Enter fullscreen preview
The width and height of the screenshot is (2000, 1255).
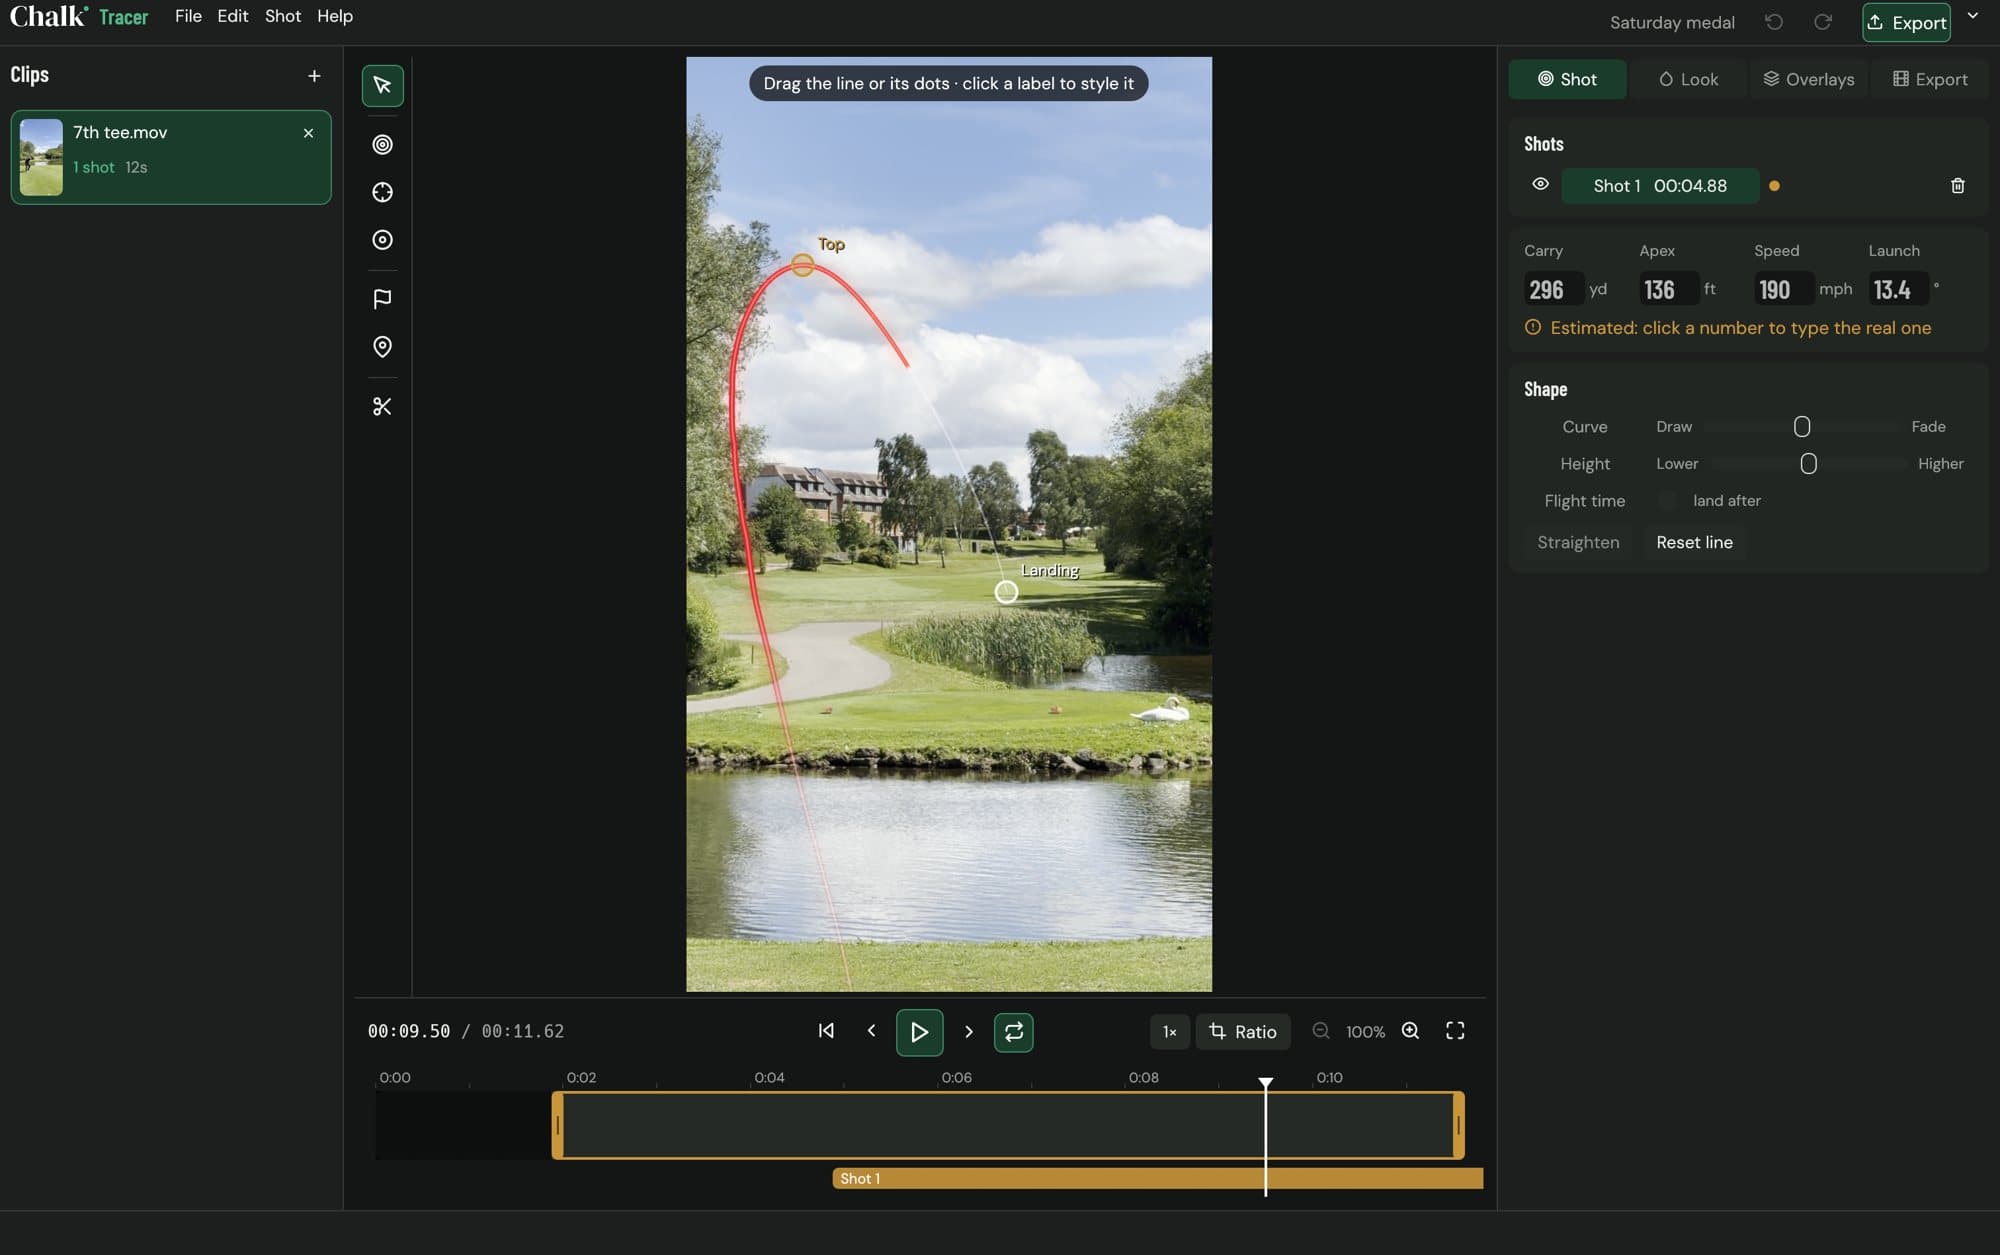[1455, 1031]
